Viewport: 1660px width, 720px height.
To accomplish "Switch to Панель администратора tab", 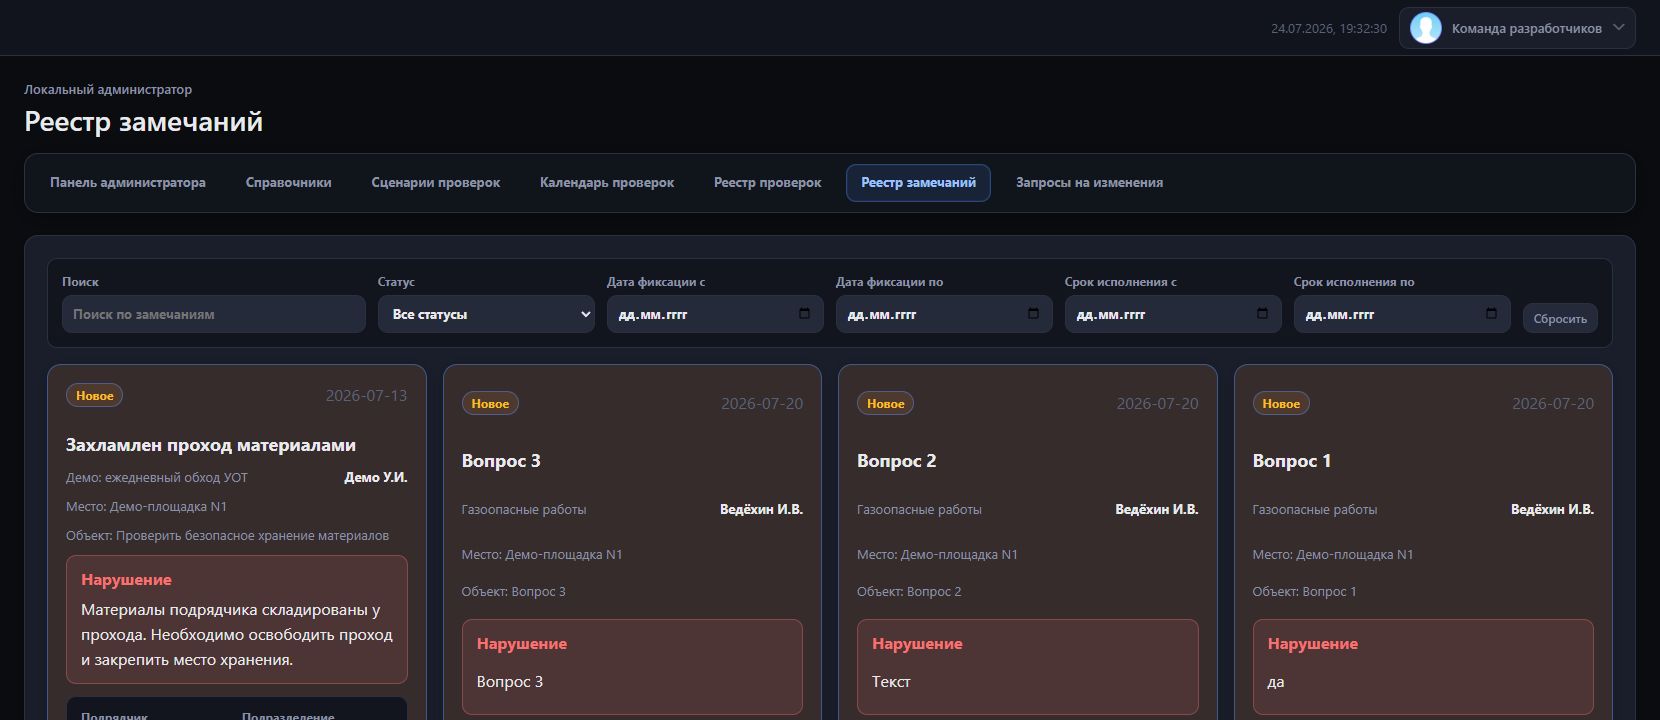I will [128, 183].
